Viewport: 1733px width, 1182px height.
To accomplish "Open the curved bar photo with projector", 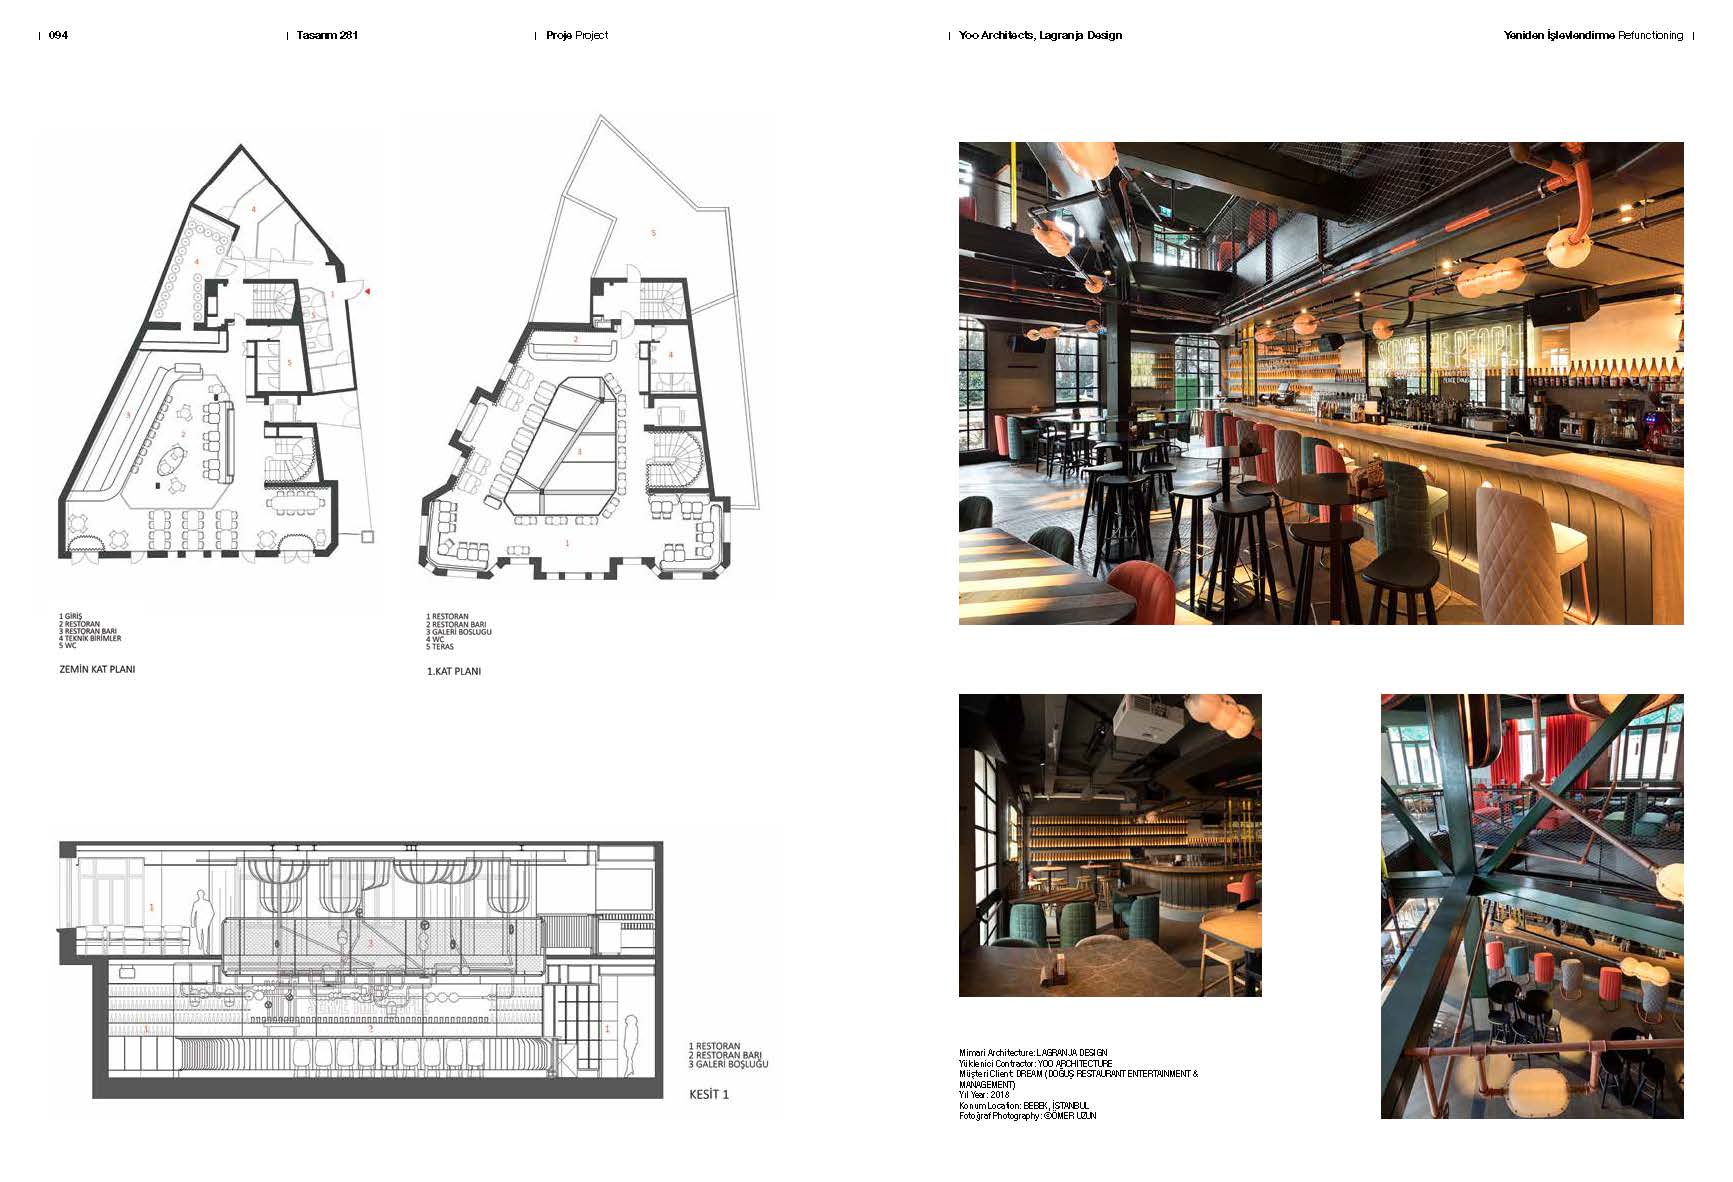I will click(x=1109, y=845).
